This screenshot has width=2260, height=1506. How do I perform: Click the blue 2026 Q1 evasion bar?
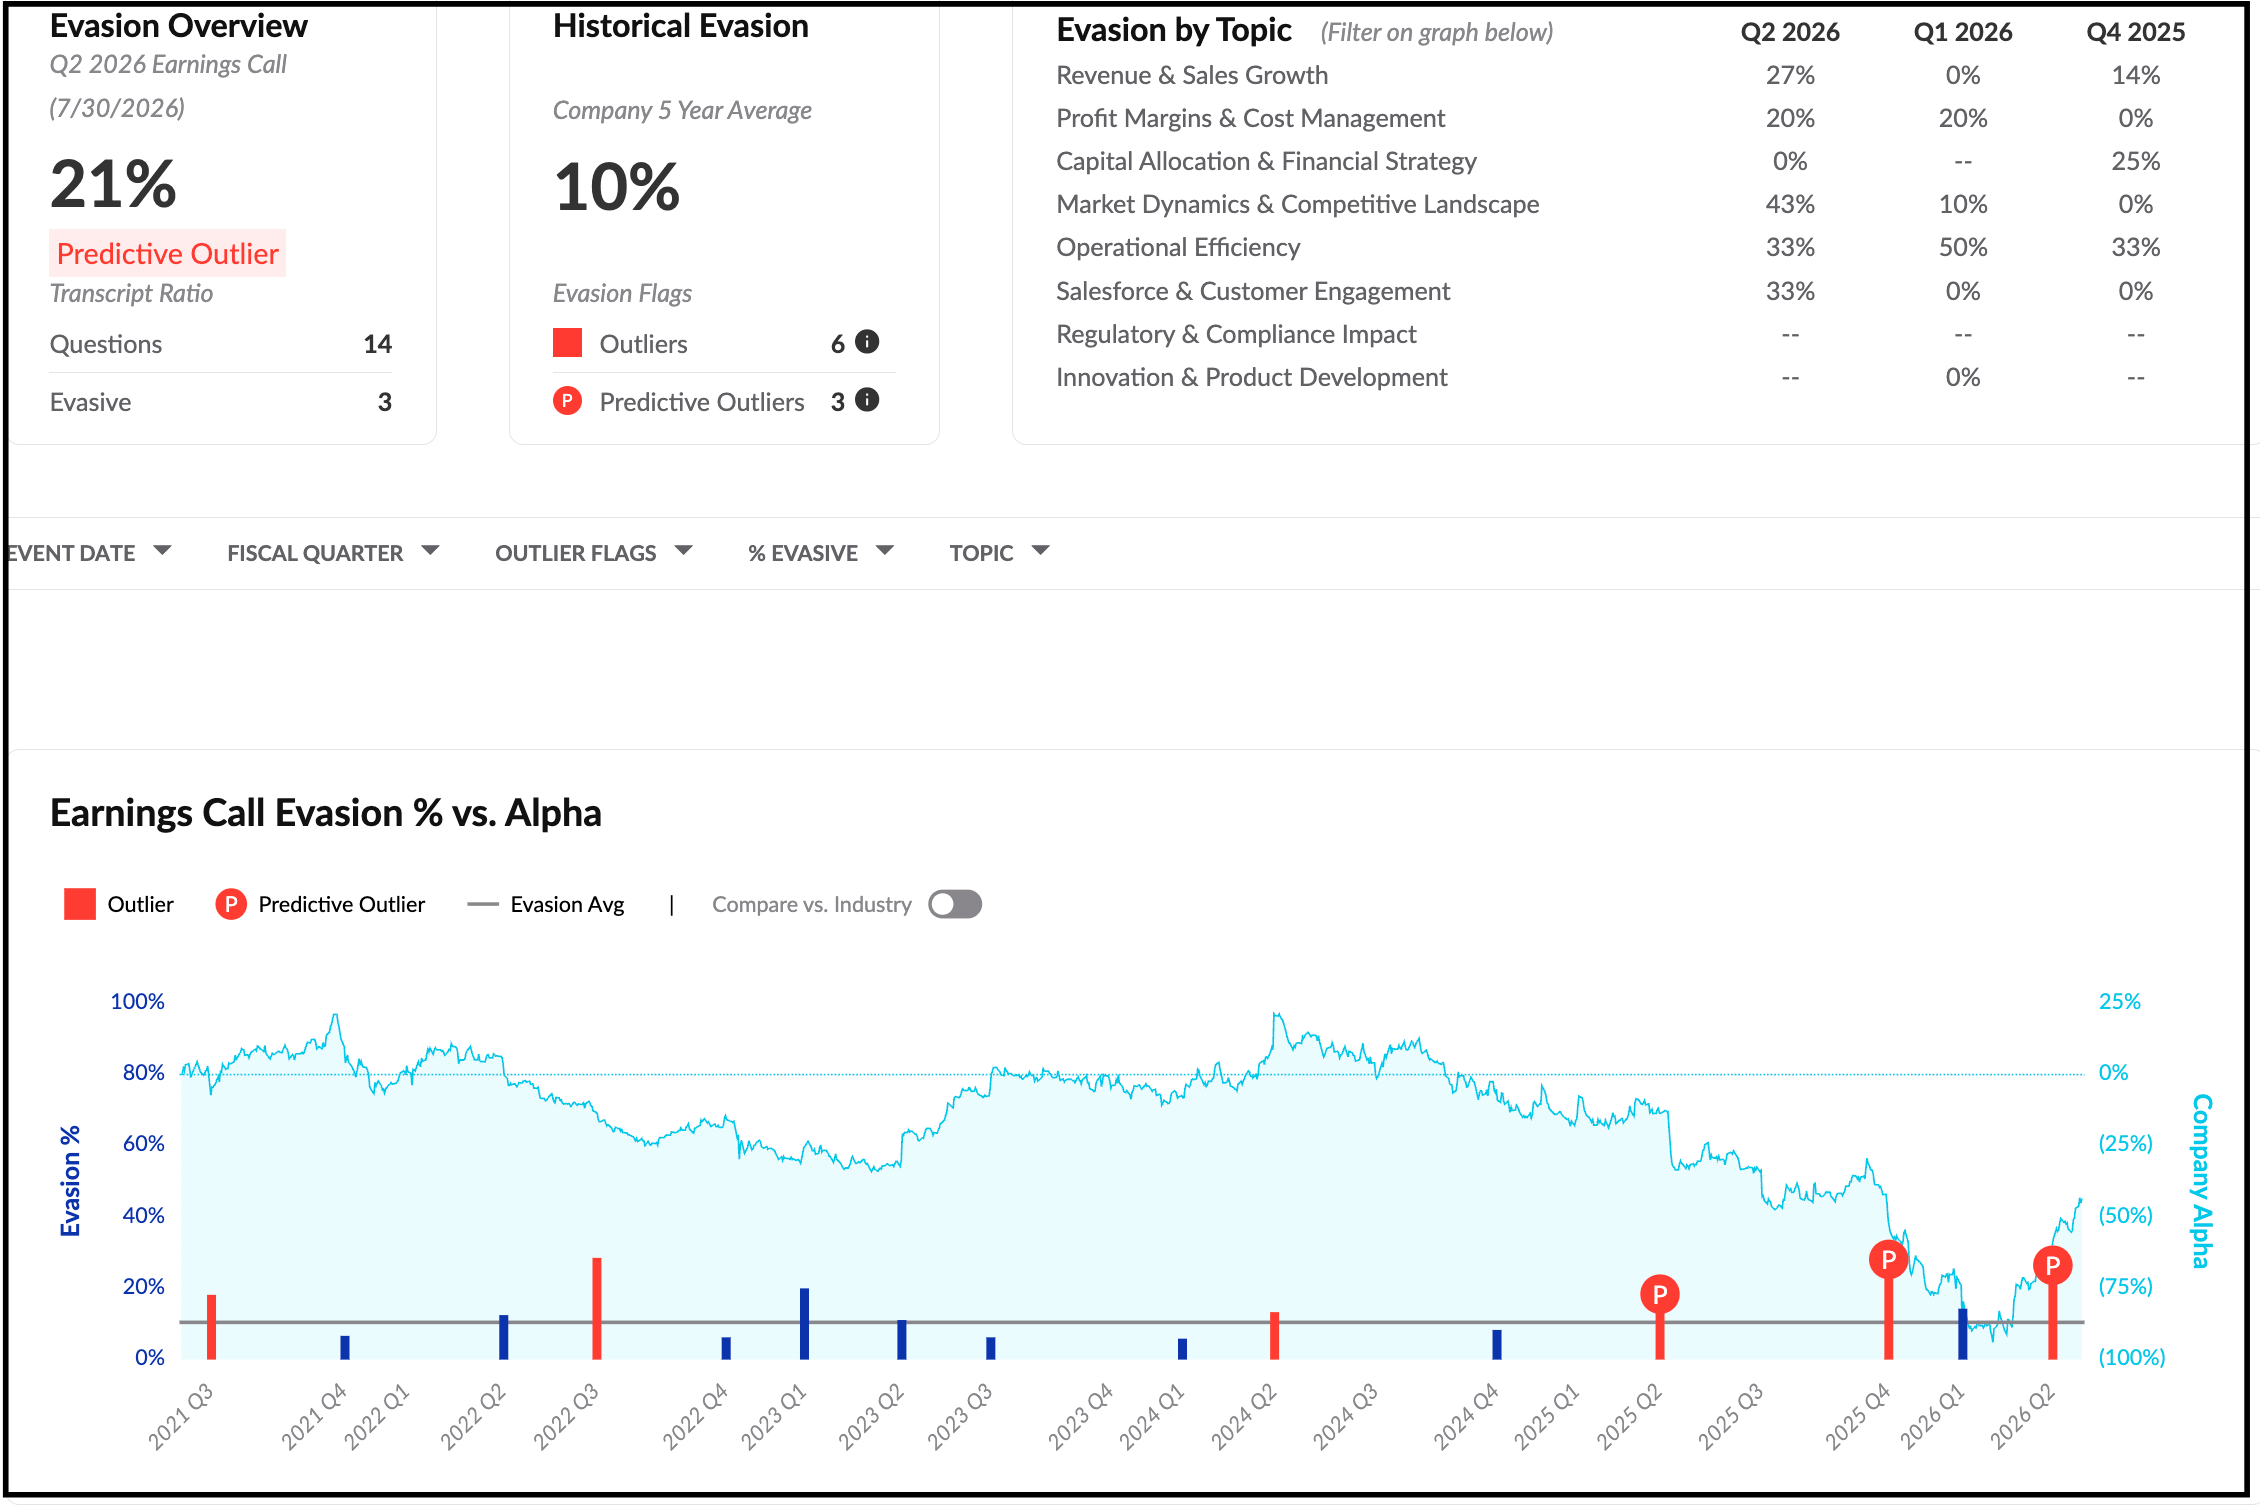(1962, 1334)
